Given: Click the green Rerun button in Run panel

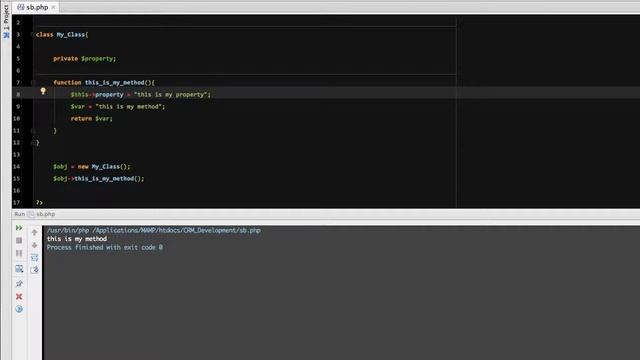Looking at the screenshot, I should pyautogui.click(x=19, y=228).
